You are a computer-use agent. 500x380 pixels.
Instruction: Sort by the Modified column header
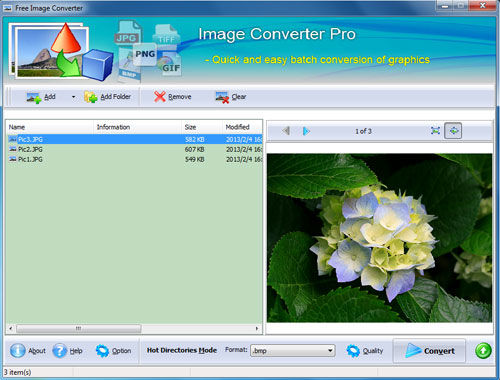pos(242,127)
